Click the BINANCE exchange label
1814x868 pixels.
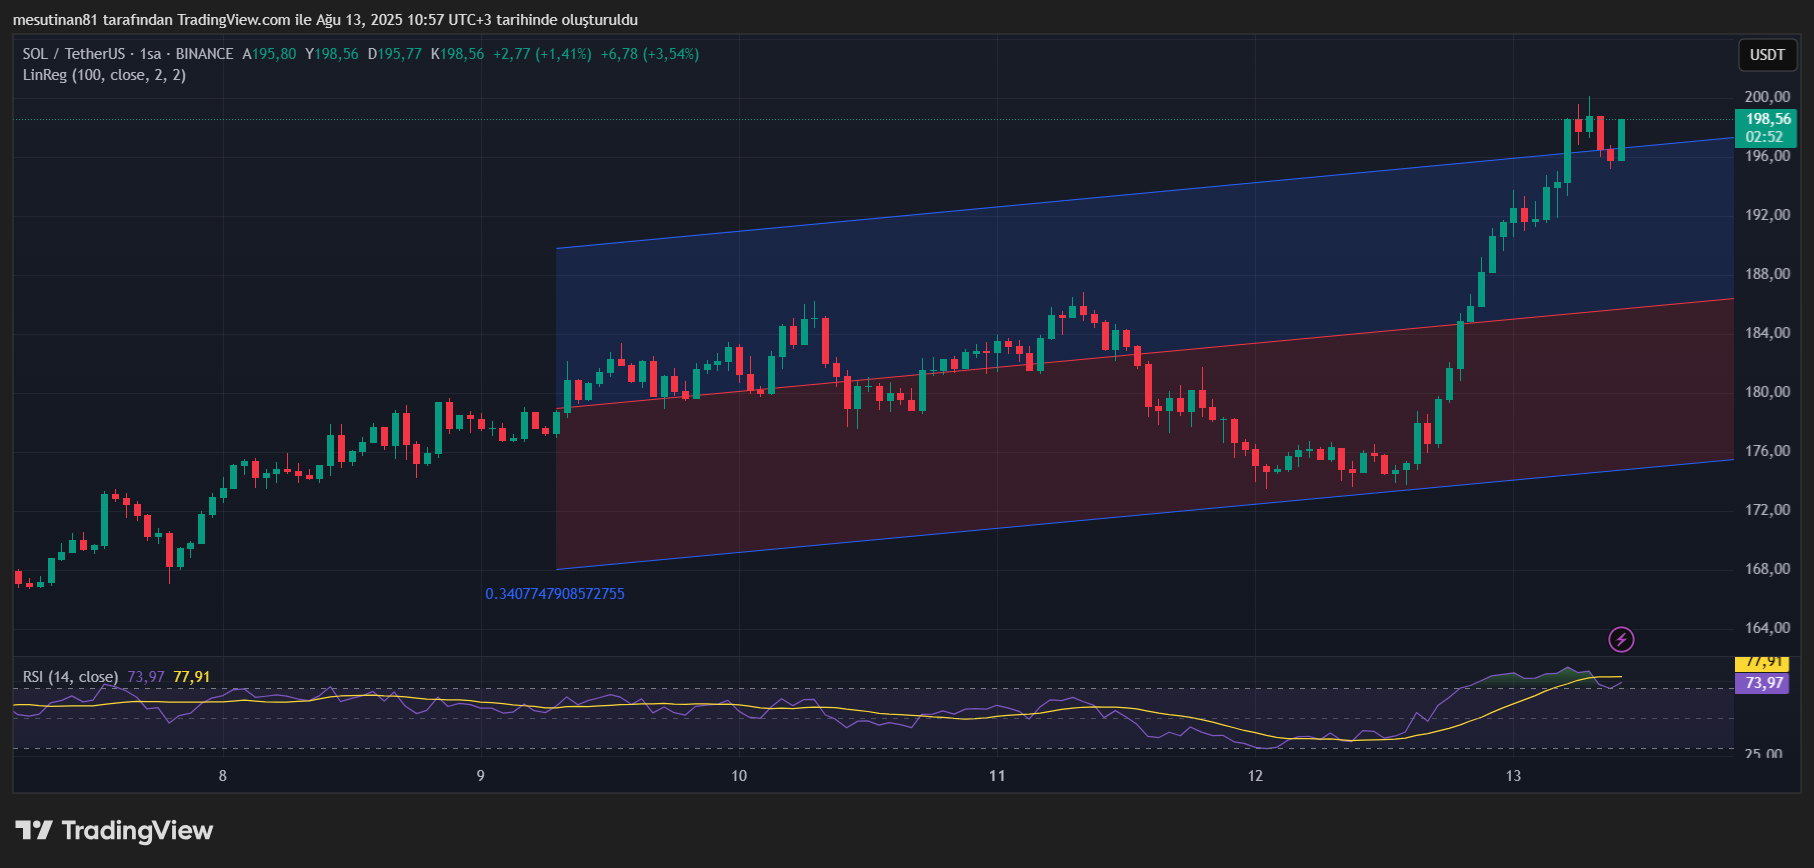pos(204,54)
